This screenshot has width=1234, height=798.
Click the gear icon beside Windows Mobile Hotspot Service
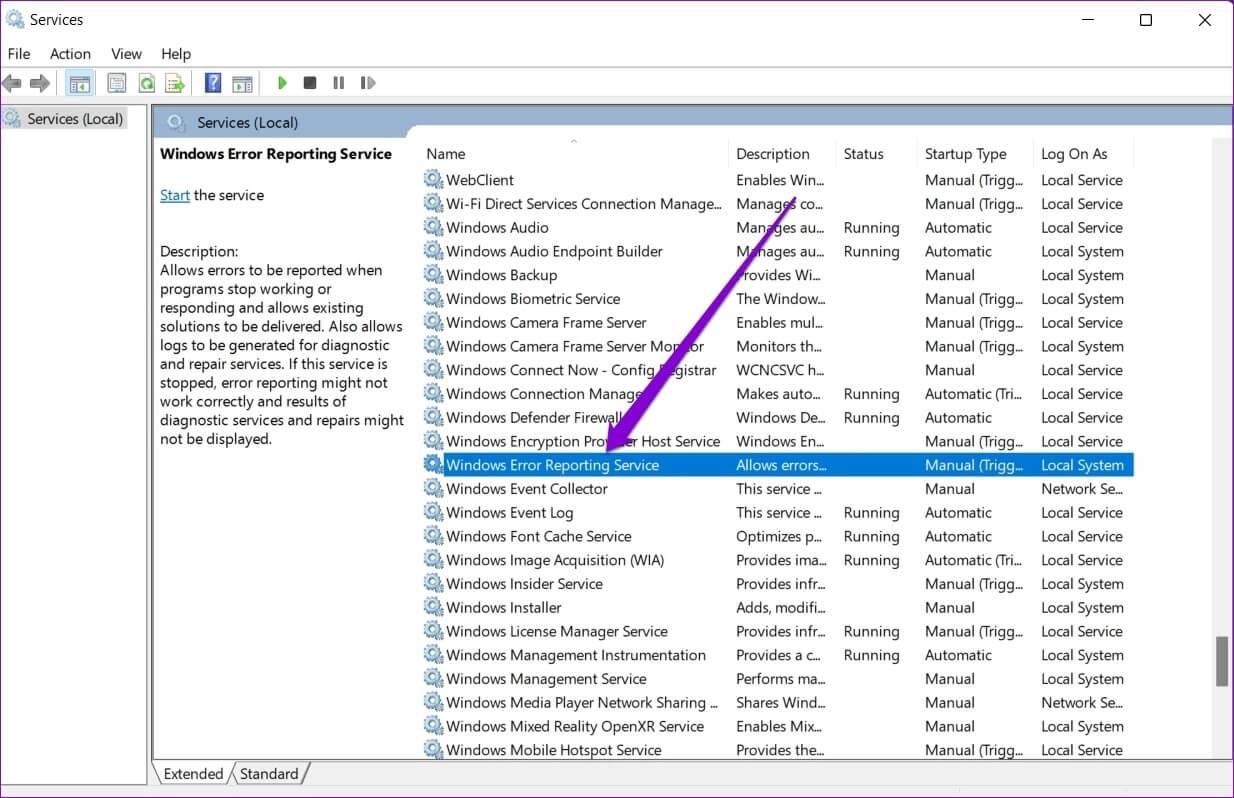[x=433, y=750]
